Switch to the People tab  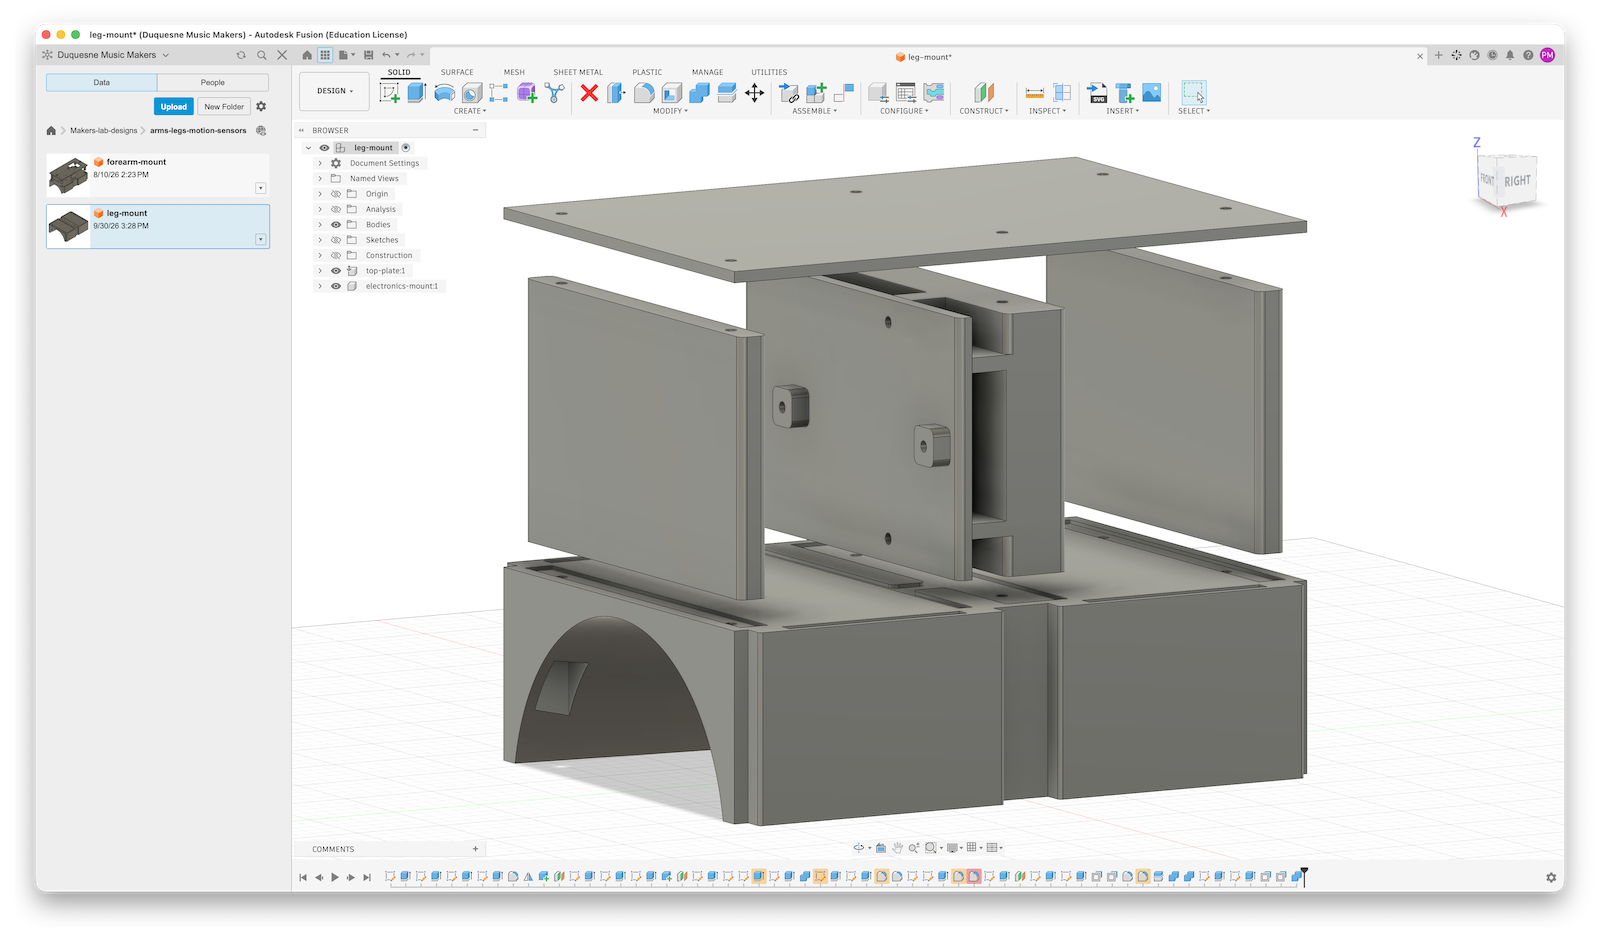point(213,83)
